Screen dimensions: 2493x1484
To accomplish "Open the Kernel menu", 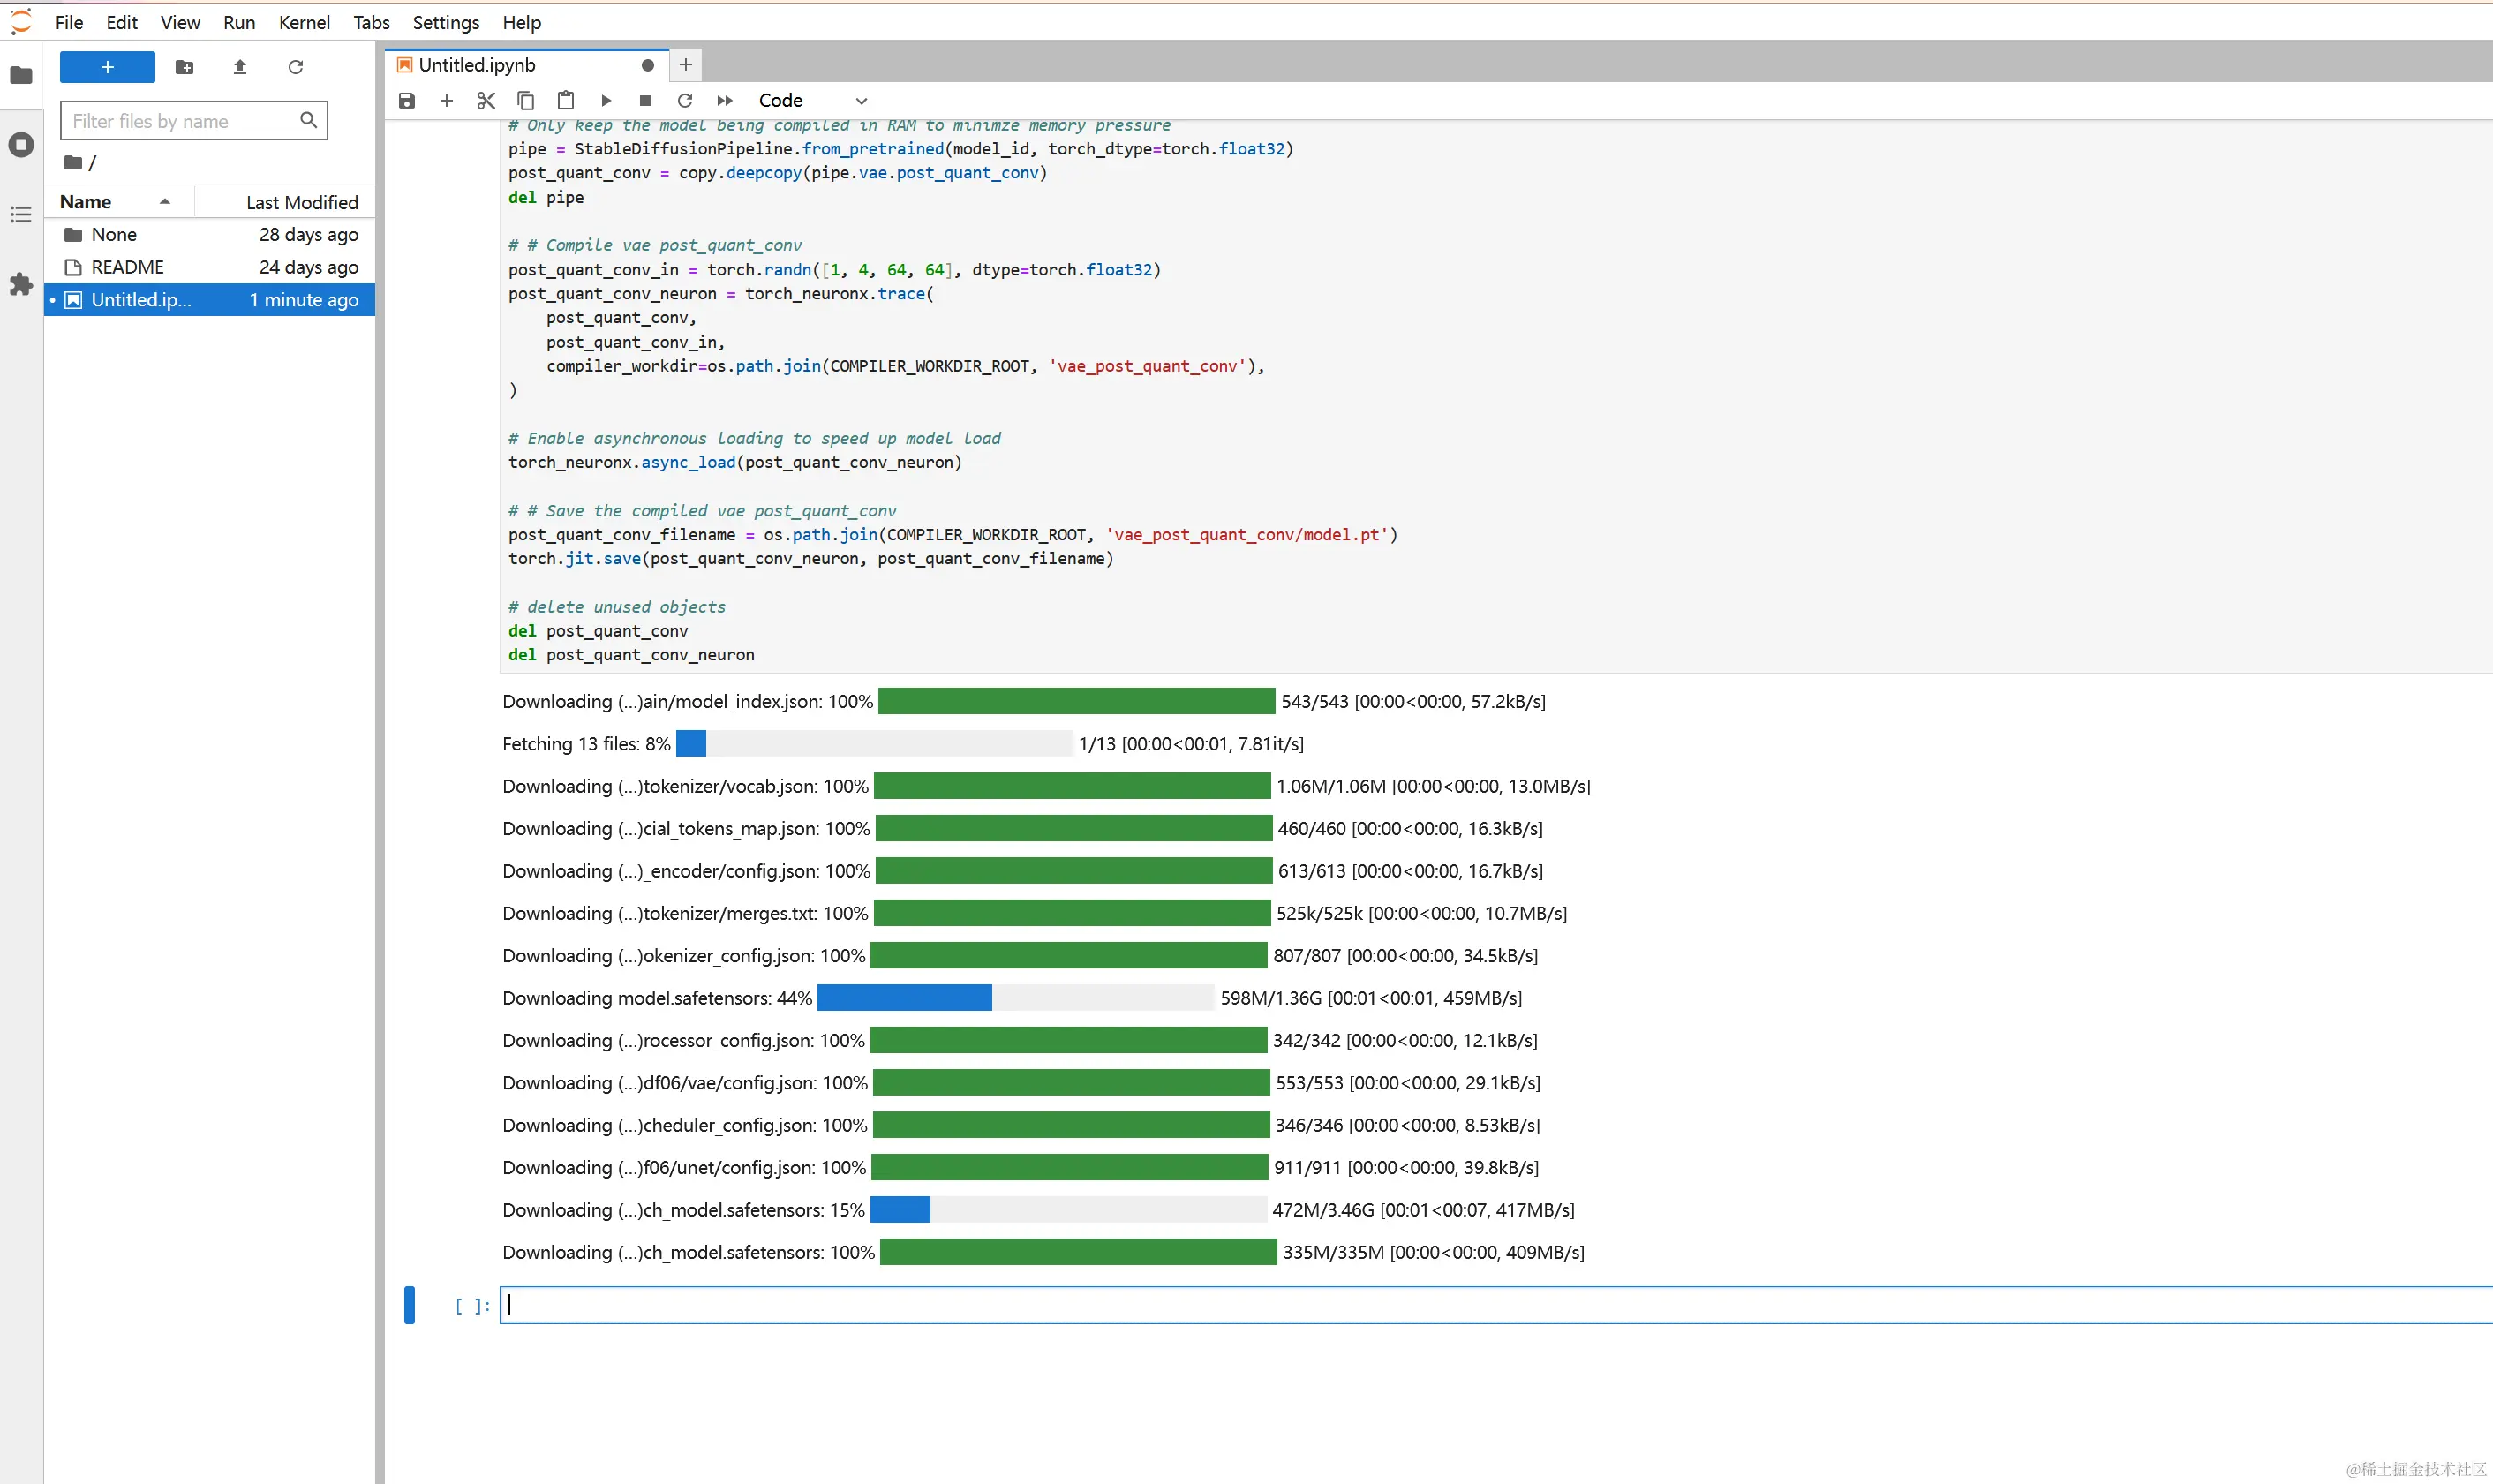I will tap(304, 22).
